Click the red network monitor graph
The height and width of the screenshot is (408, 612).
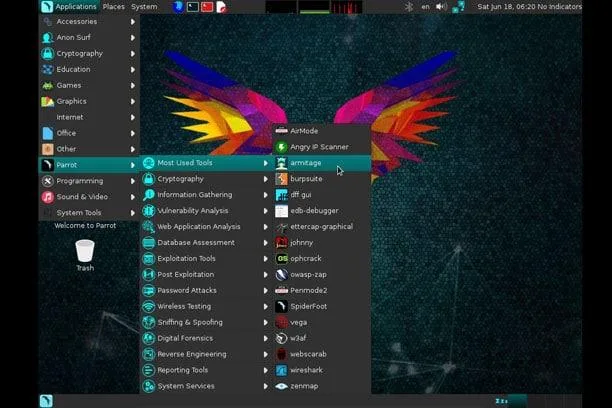[347, 7]
